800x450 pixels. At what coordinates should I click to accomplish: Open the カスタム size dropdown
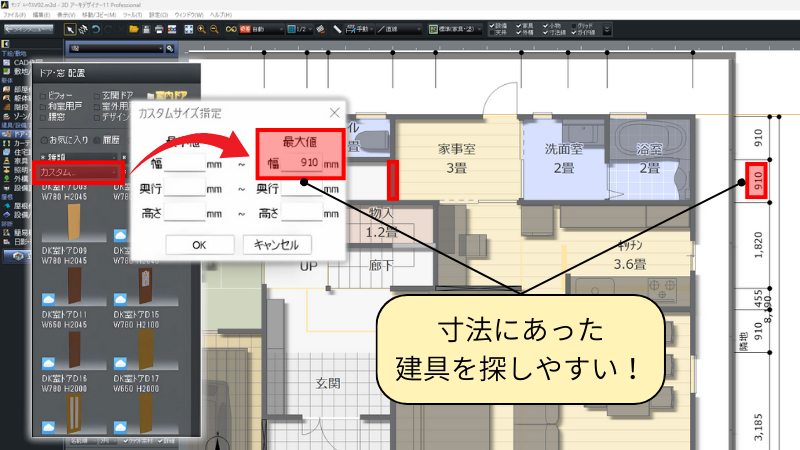78,172
